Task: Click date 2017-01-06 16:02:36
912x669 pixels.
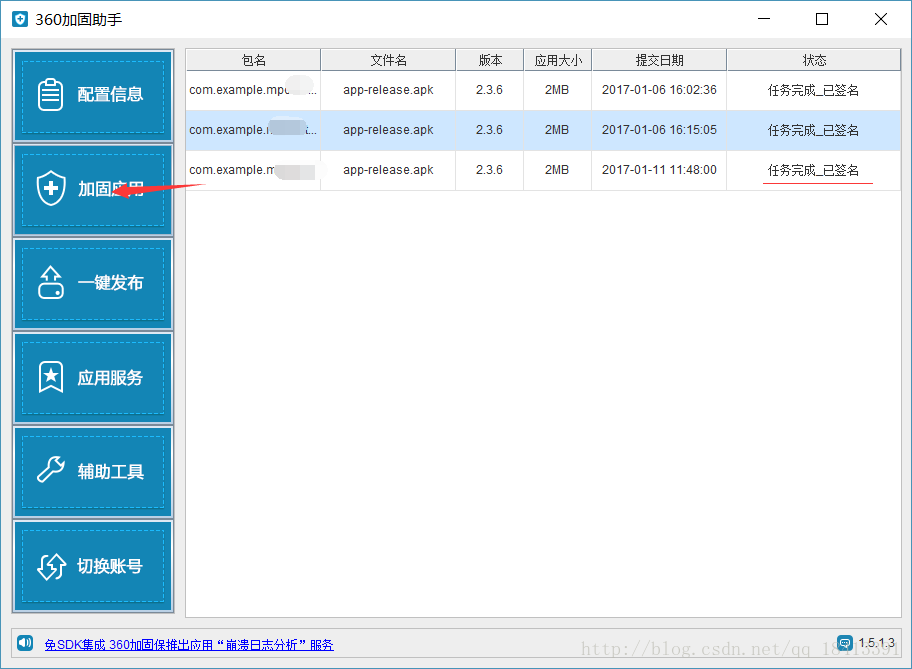Action: [x=659, y=90]
